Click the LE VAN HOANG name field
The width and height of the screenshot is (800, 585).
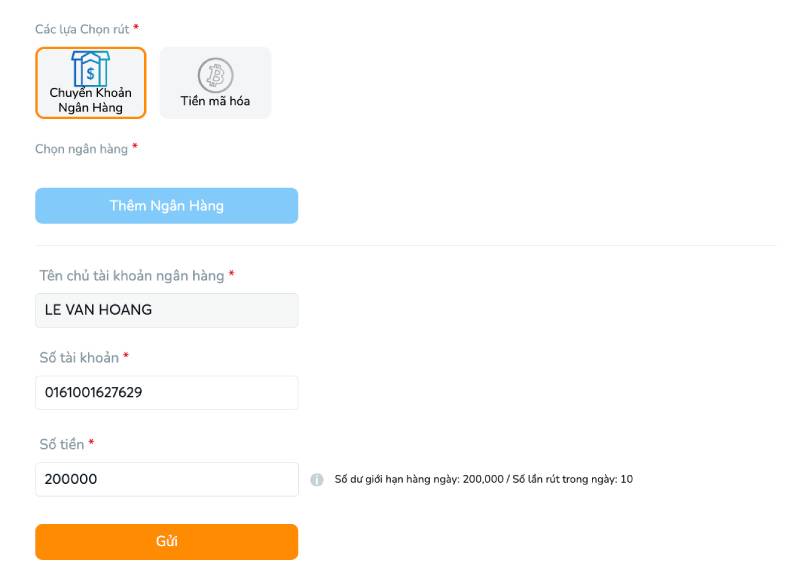click(x=166, y=310)
